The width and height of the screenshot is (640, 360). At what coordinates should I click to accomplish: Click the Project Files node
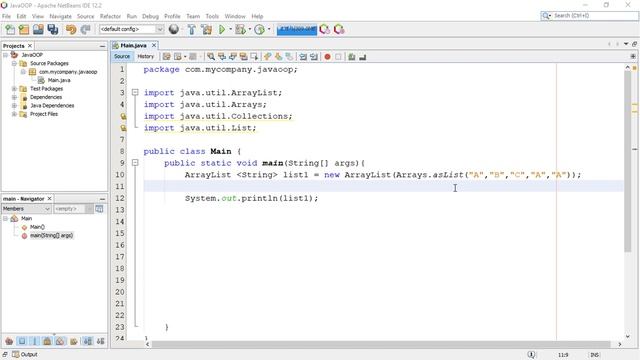(44, 114)
